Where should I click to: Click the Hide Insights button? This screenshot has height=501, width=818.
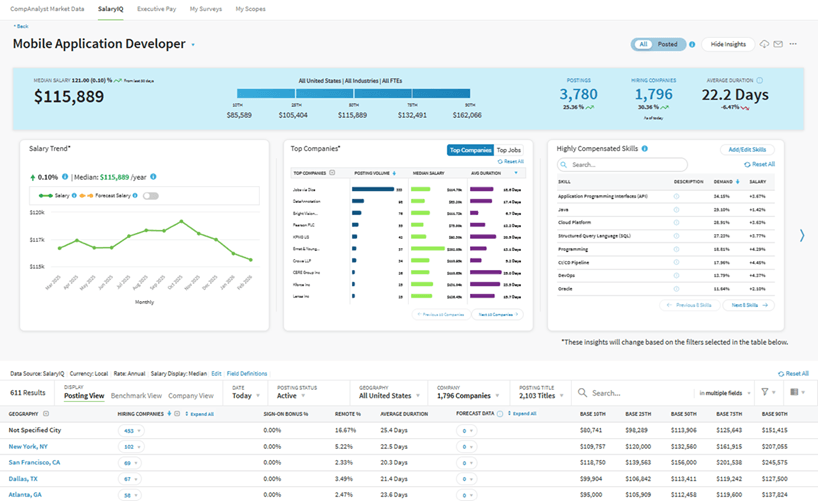(728, 44)
